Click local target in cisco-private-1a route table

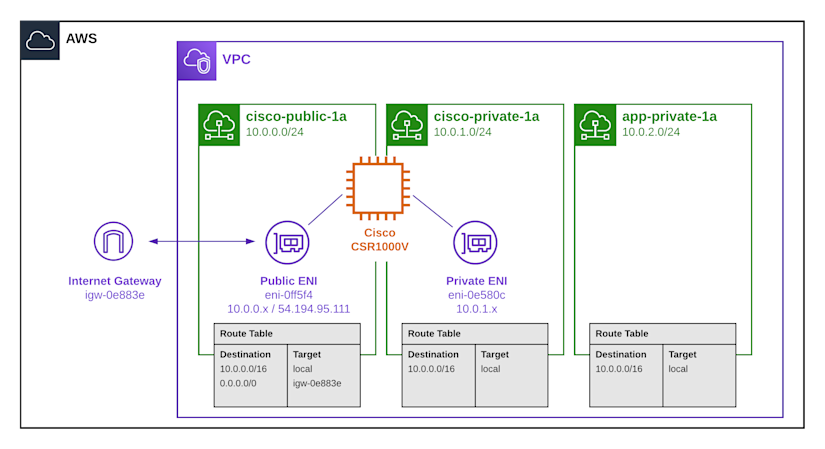[490, 369]
